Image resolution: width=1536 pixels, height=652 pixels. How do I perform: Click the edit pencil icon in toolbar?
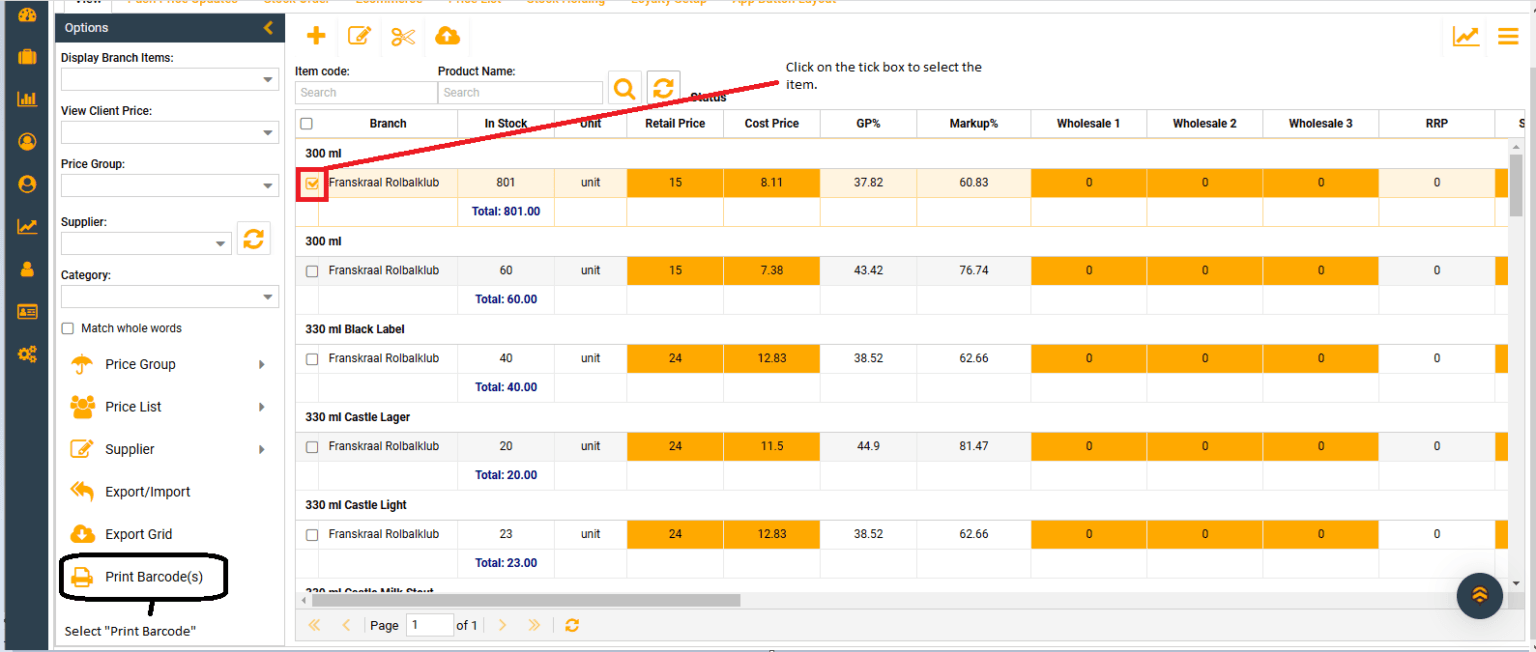(359, 37)
